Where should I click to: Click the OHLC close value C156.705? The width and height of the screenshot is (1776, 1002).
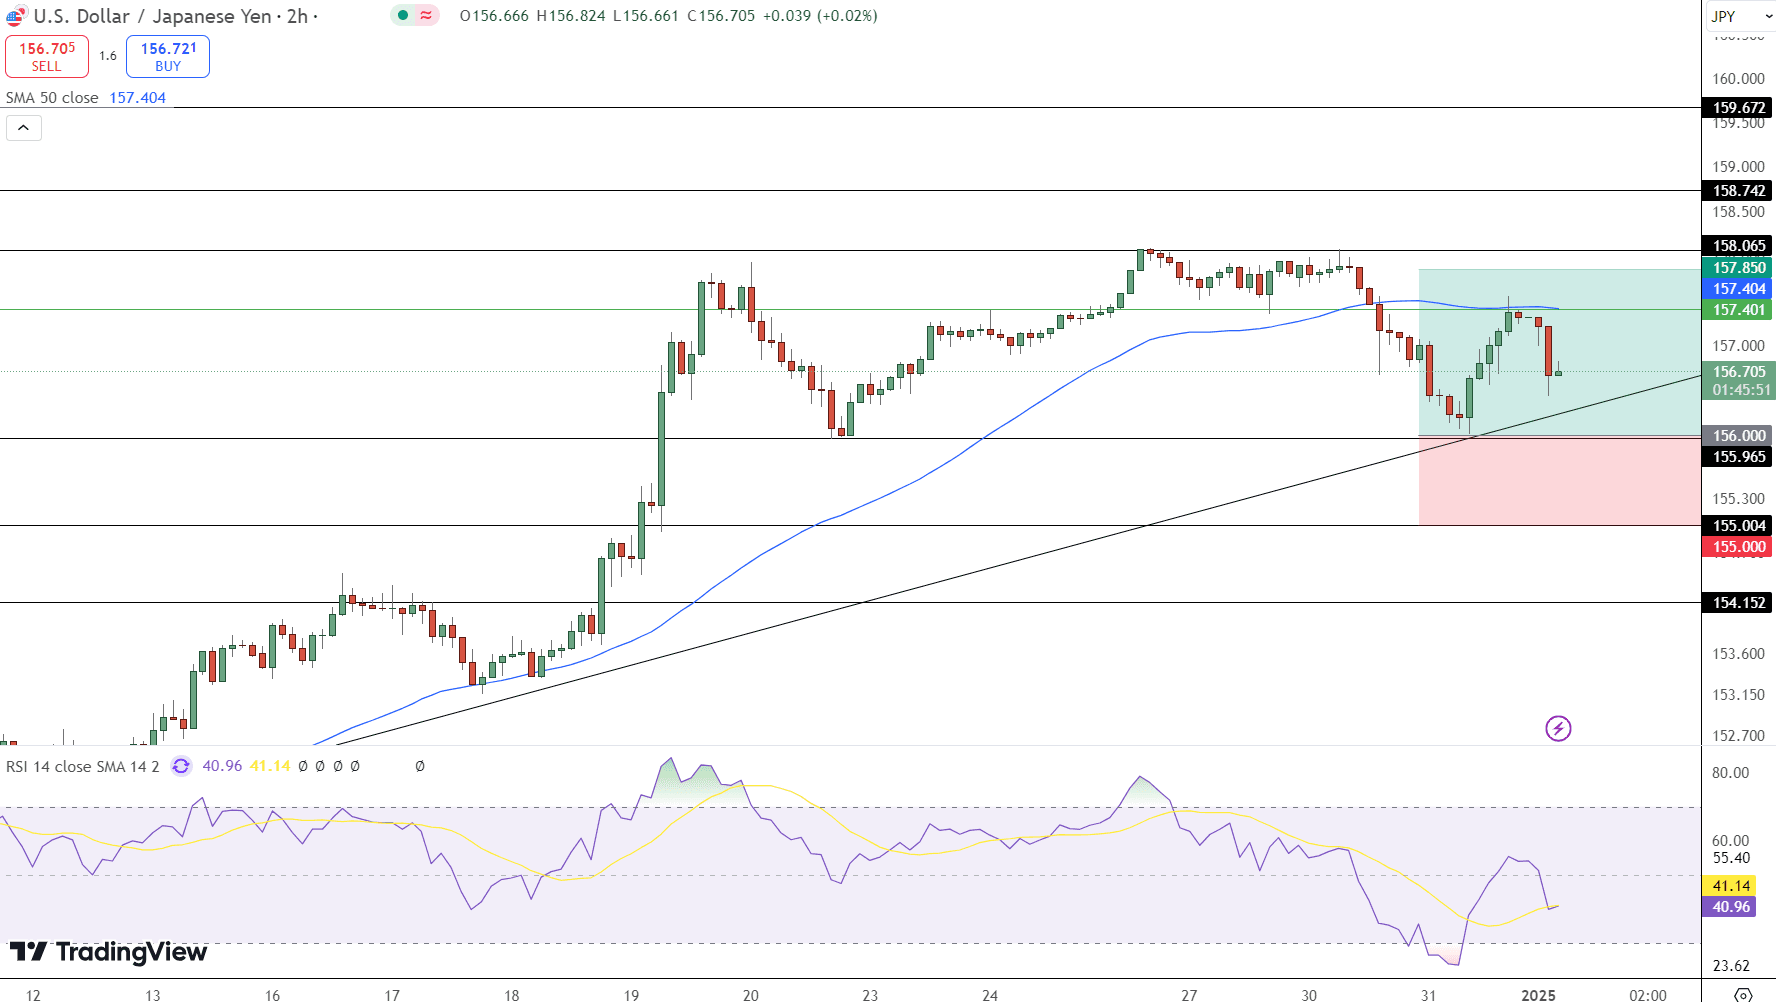point(721,16)
